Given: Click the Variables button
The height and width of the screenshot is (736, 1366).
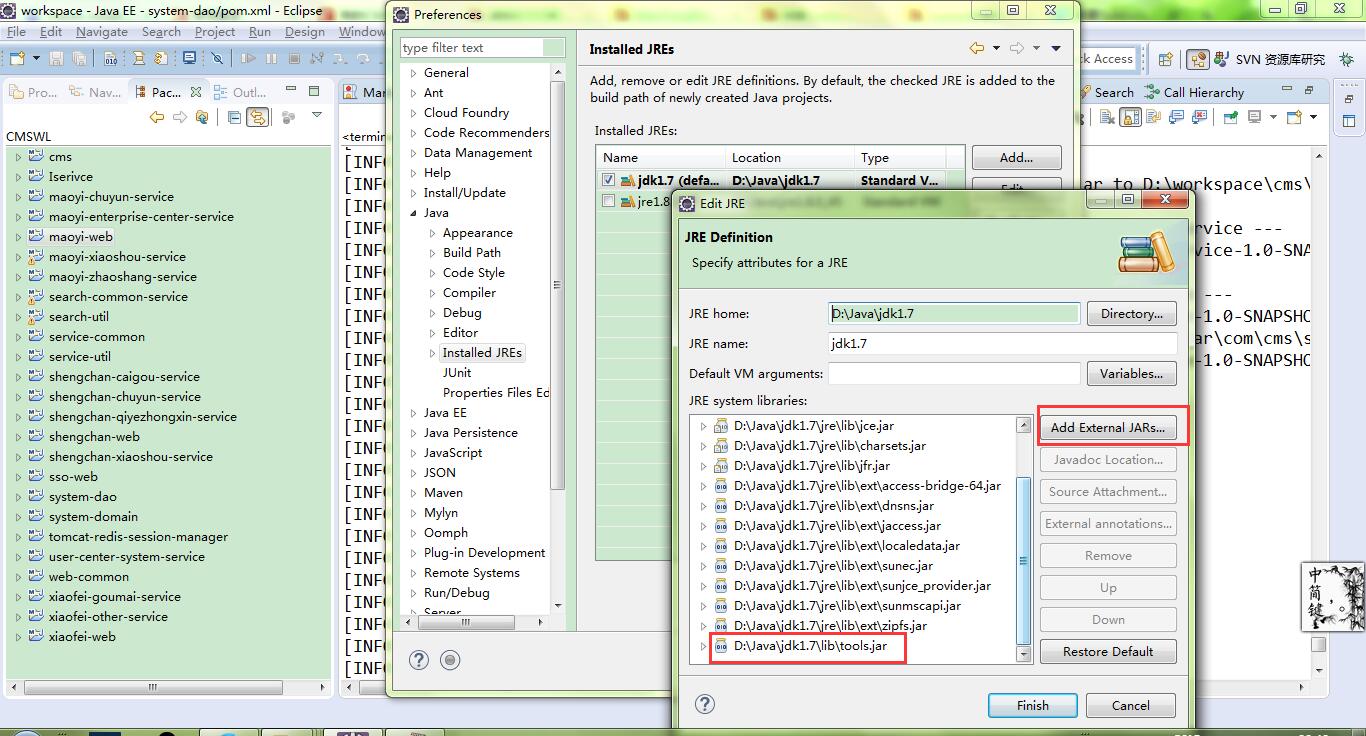Looking at the screenshot, I should coord(1131,373).
